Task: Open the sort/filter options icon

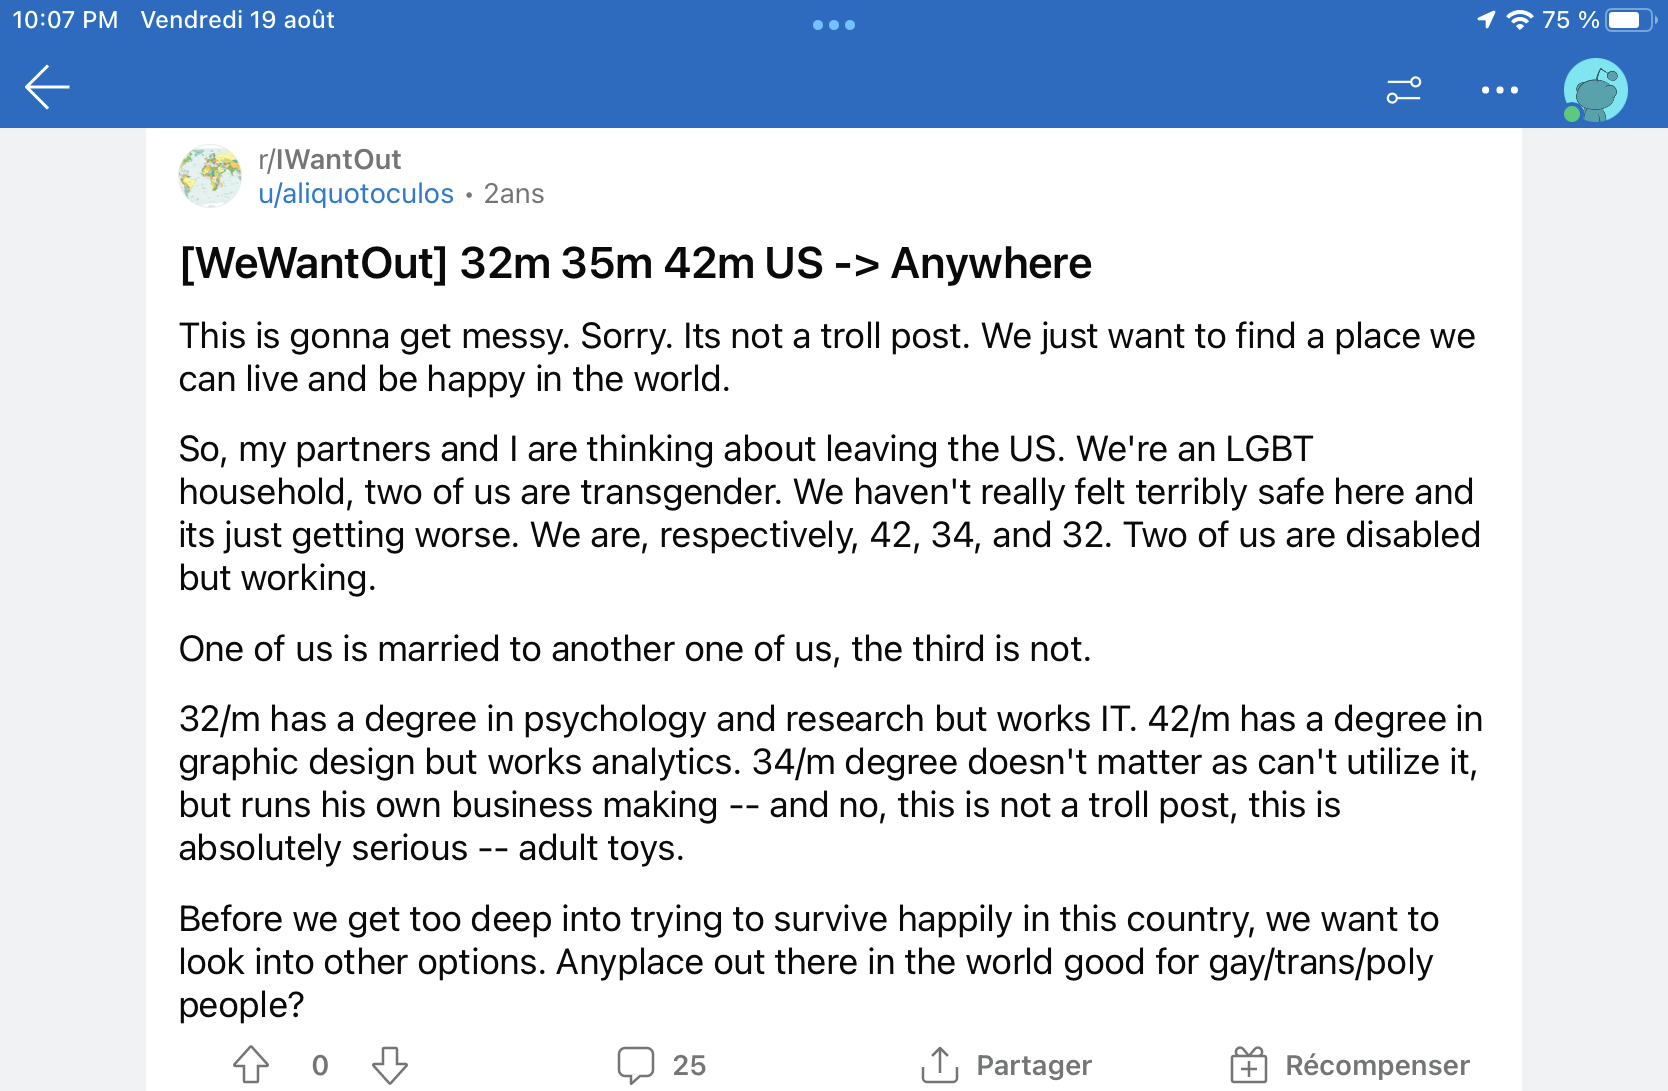Action: pyautogui.click(x=1404, y=90)
